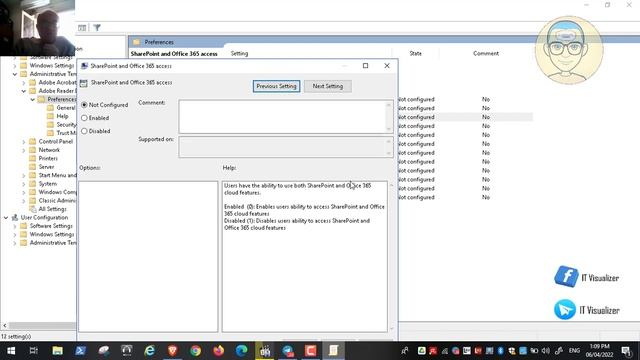Viewport: 640px width, 360px height.
Task: Click the volume icon in system tray
Action: [x=546, y=351]
